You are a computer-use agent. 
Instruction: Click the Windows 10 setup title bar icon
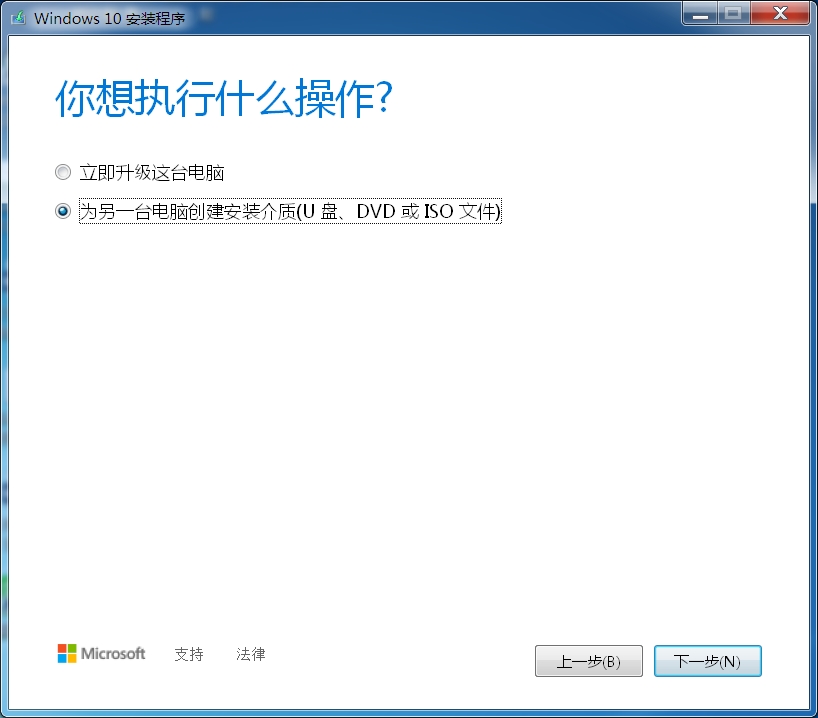[x=19, y=18]
